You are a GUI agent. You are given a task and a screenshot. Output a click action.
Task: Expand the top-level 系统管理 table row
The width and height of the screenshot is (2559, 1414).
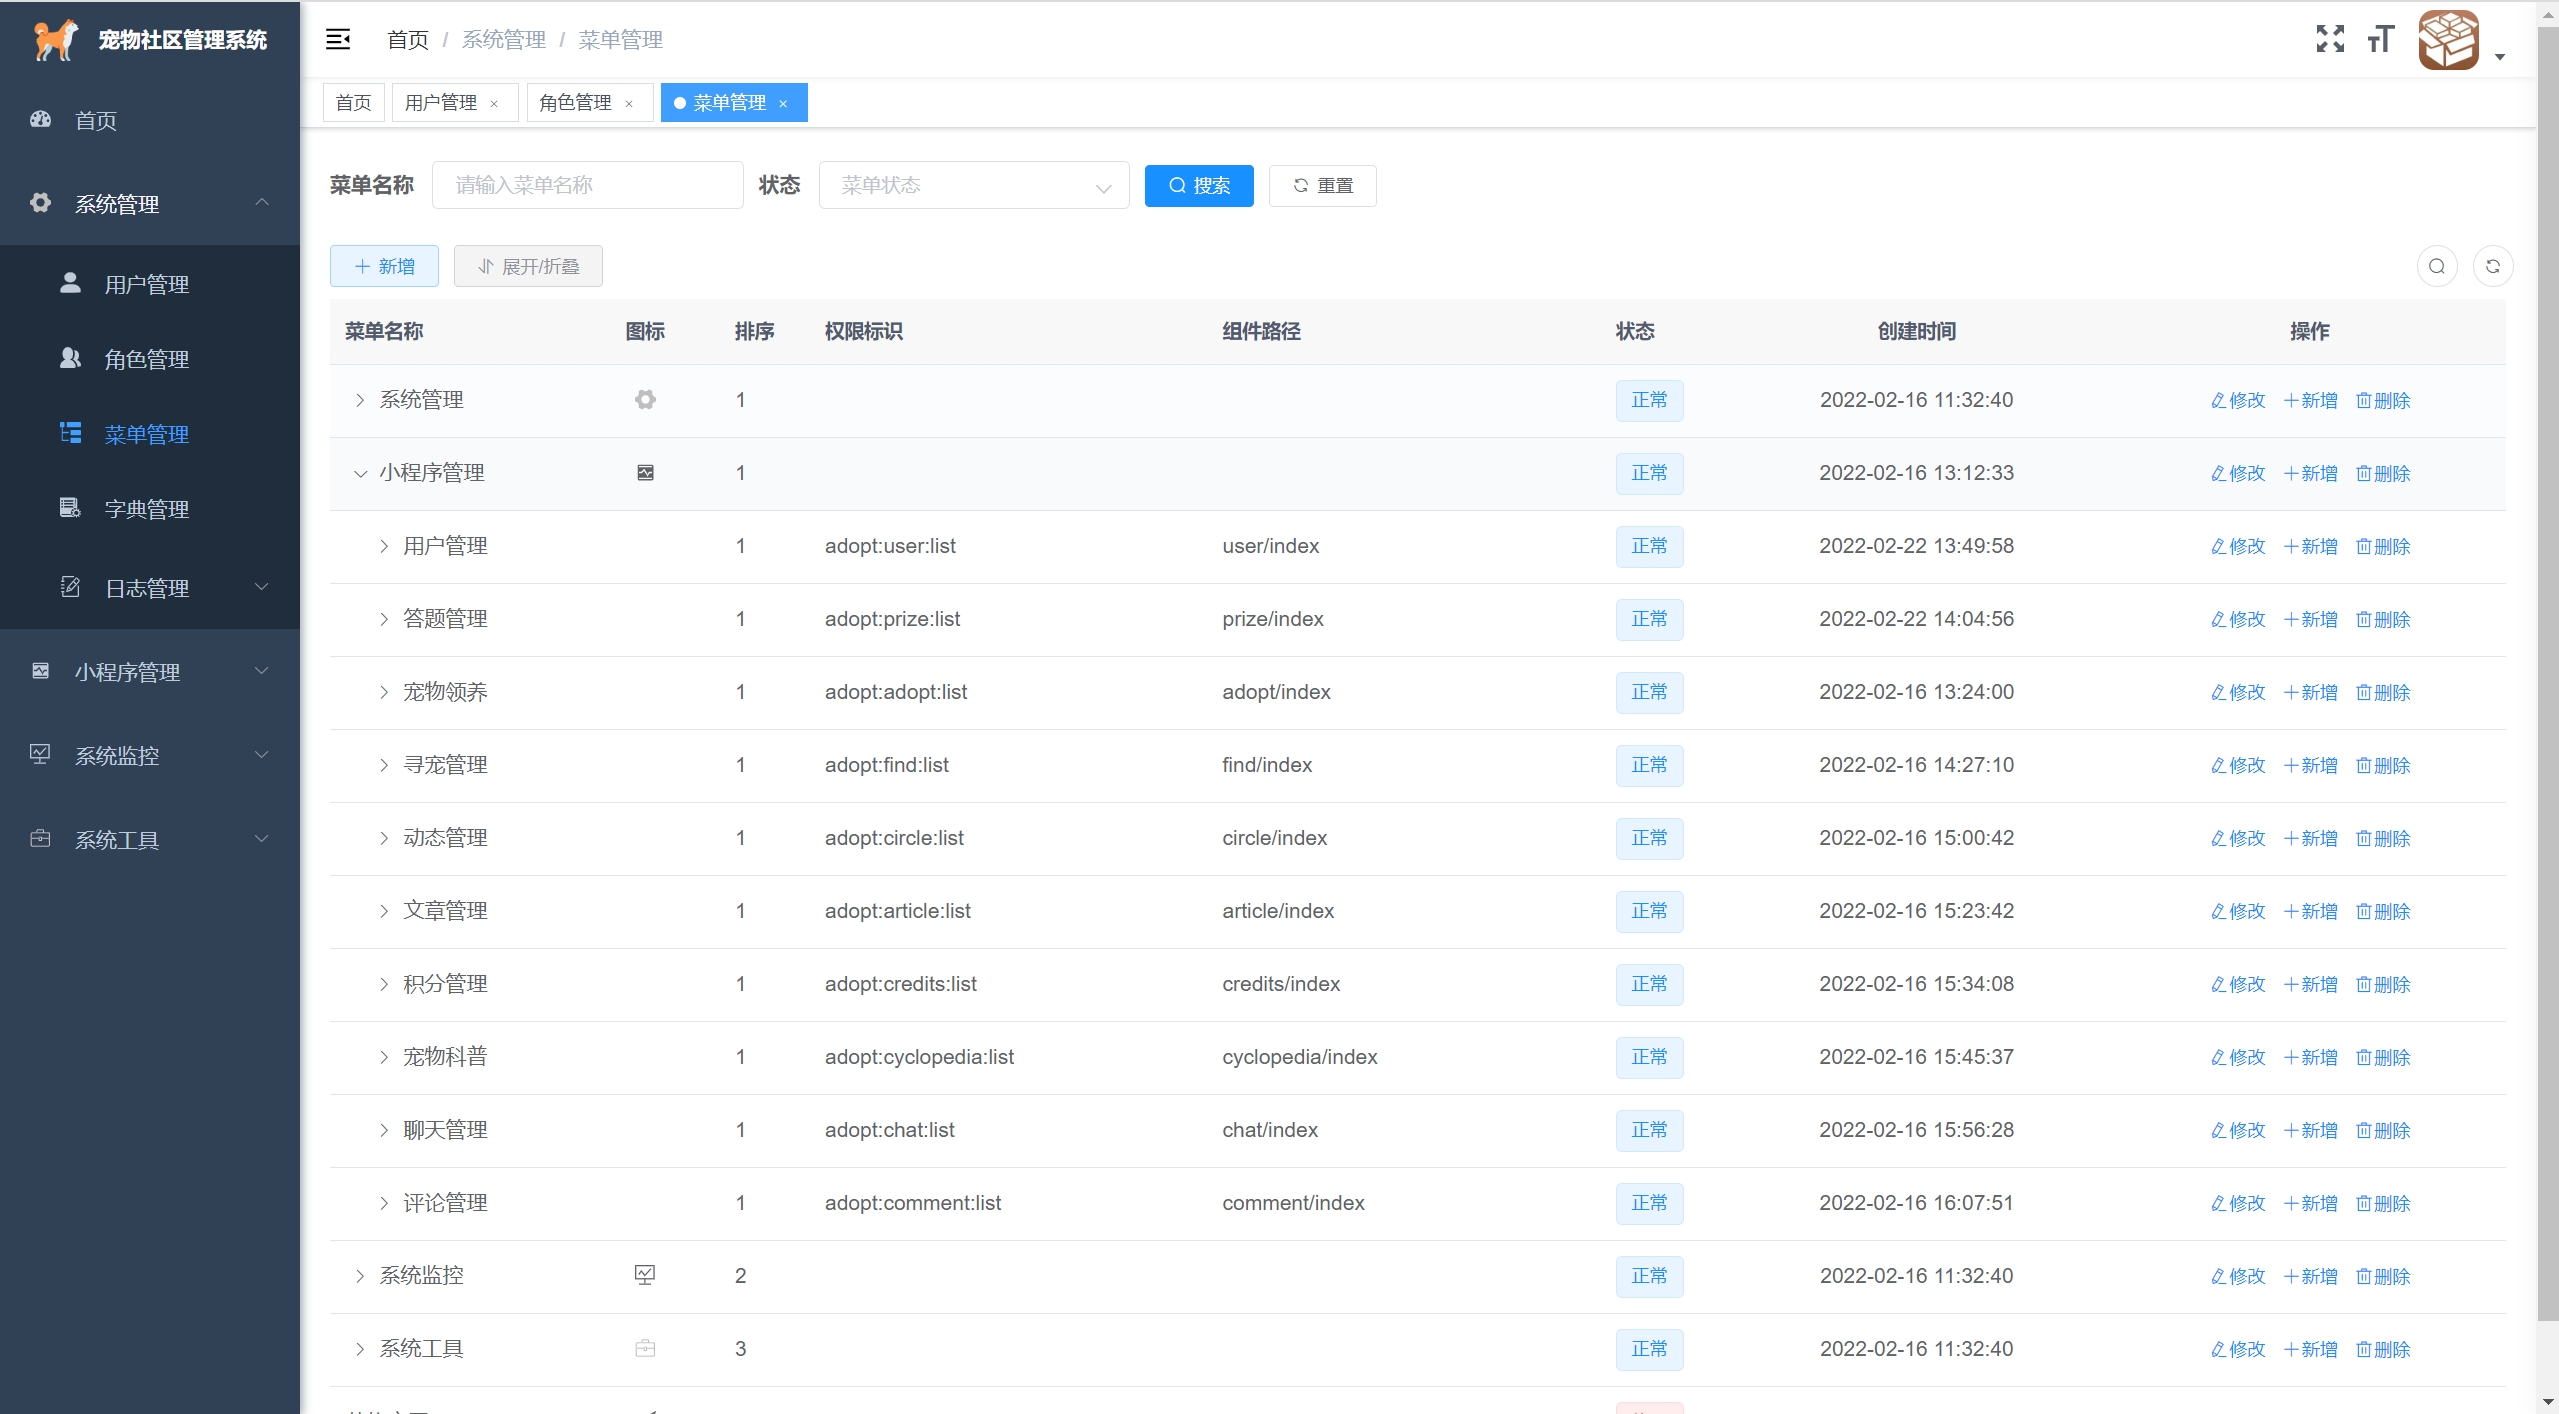pos(360,400)
